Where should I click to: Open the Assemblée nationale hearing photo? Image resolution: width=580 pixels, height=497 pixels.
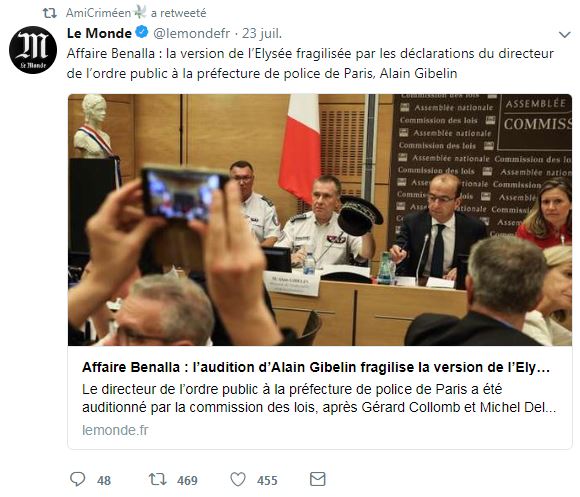[x=320, y=220]
